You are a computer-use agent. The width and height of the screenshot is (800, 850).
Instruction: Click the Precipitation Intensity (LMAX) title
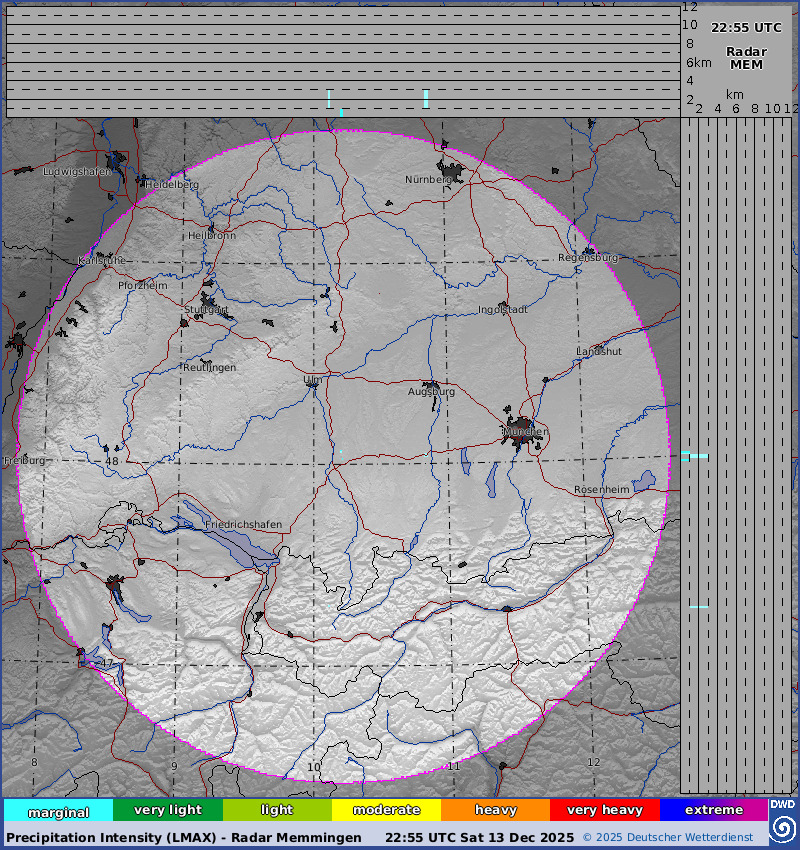click(184, 837)
